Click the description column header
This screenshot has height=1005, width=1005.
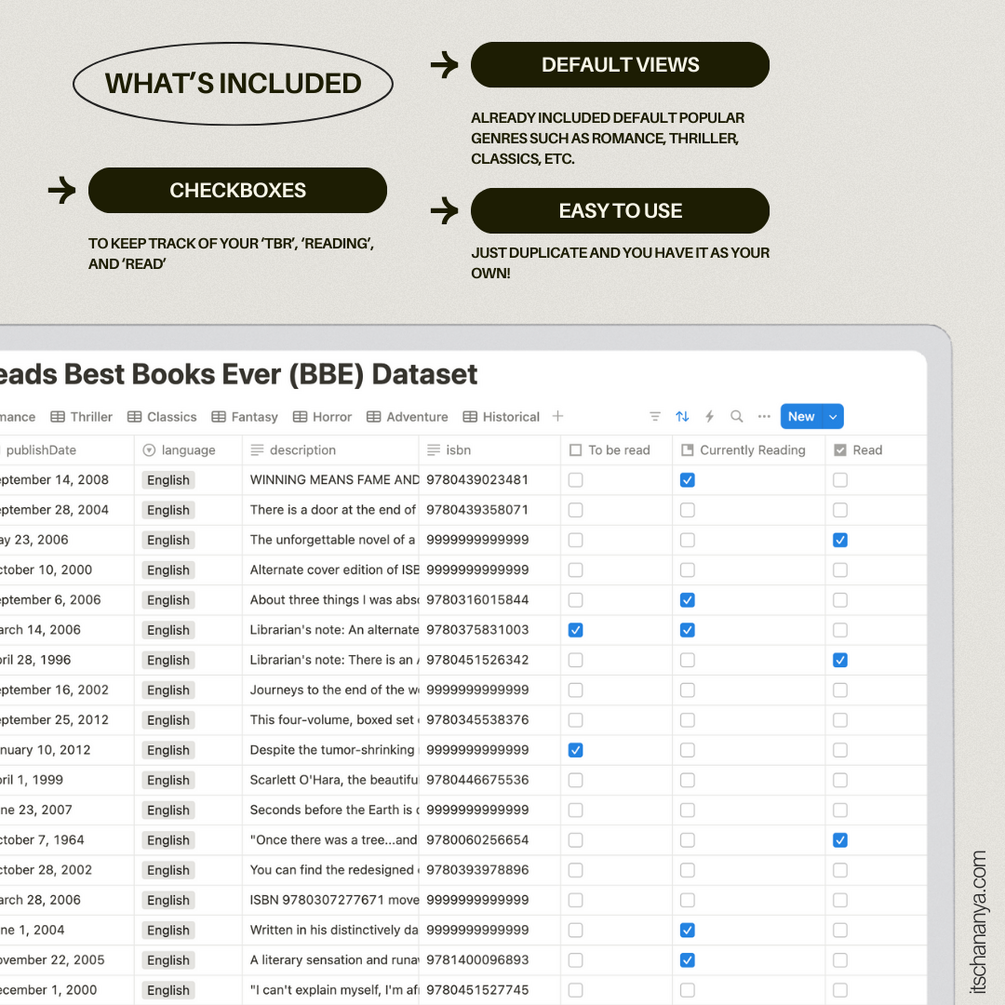330,450
